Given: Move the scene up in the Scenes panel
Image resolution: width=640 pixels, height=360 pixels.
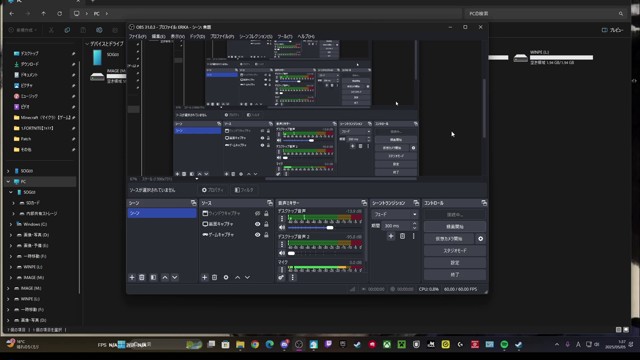Looking at the screenshot, I should tap(165, 278).
